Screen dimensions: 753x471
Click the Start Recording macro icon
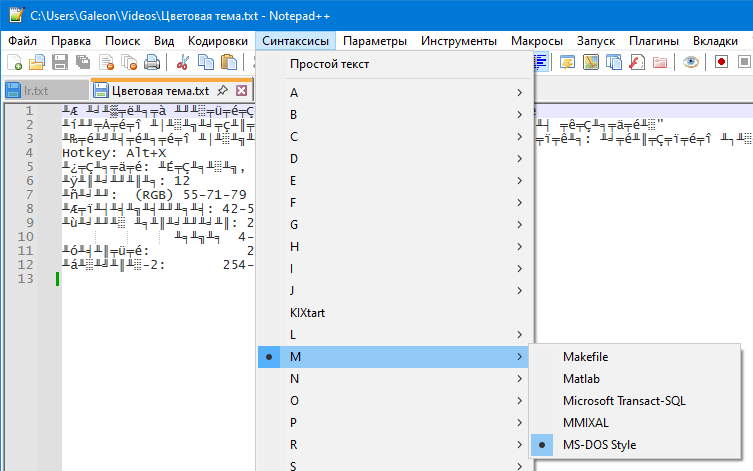click(x=722, y=62)
